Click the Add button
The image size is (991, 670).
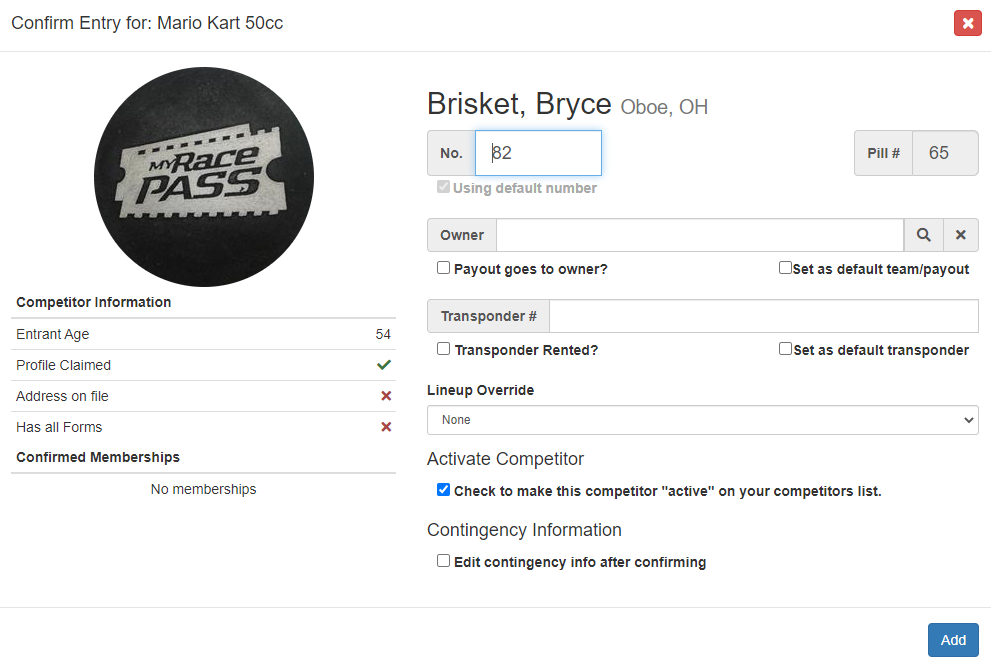click(952, 640)
